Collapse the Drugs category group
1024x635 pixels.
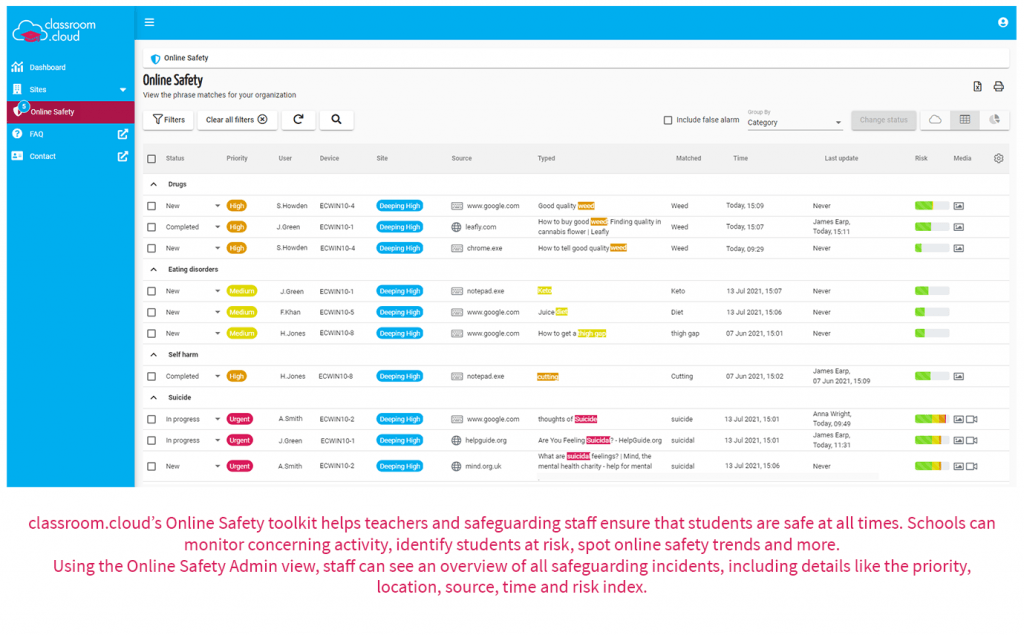tap(154, 185)
